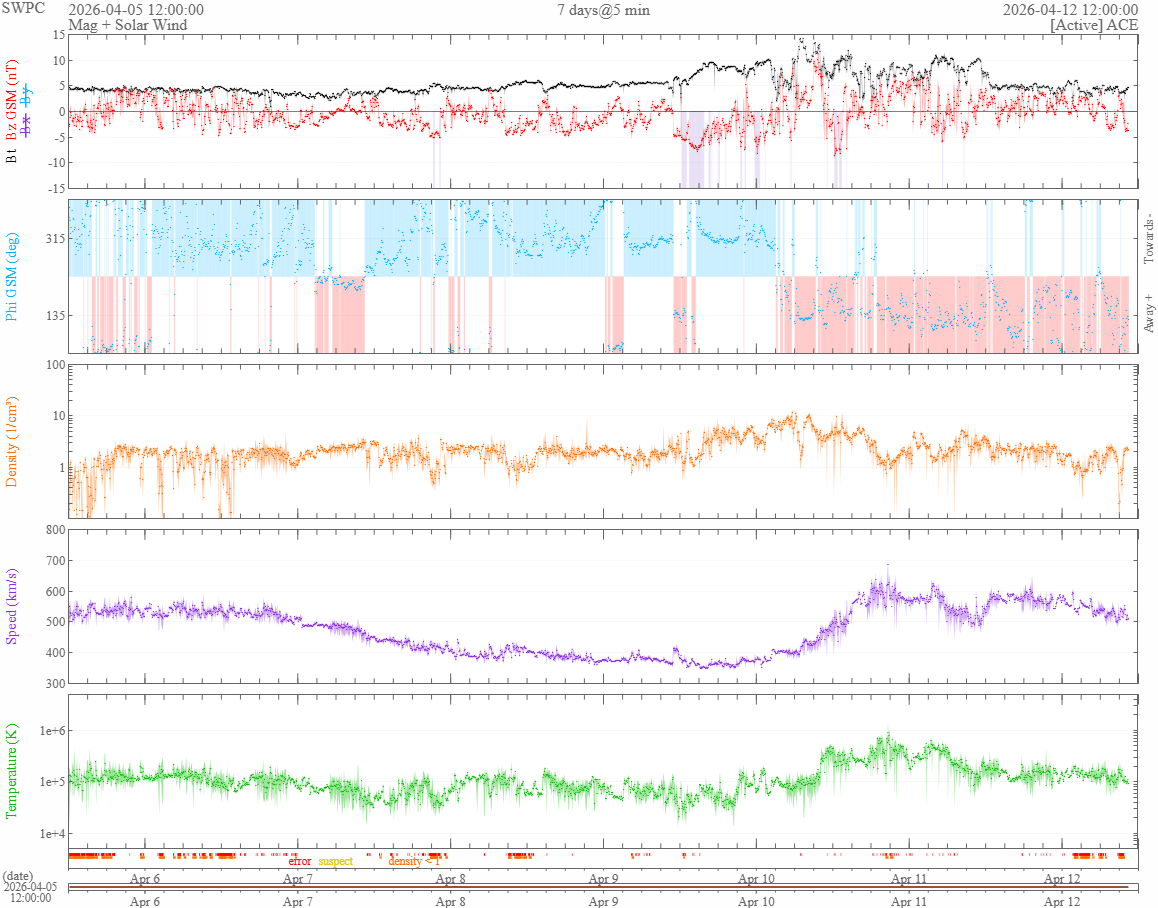Open the 7 days@5 min time span selector

pos(604,9)
